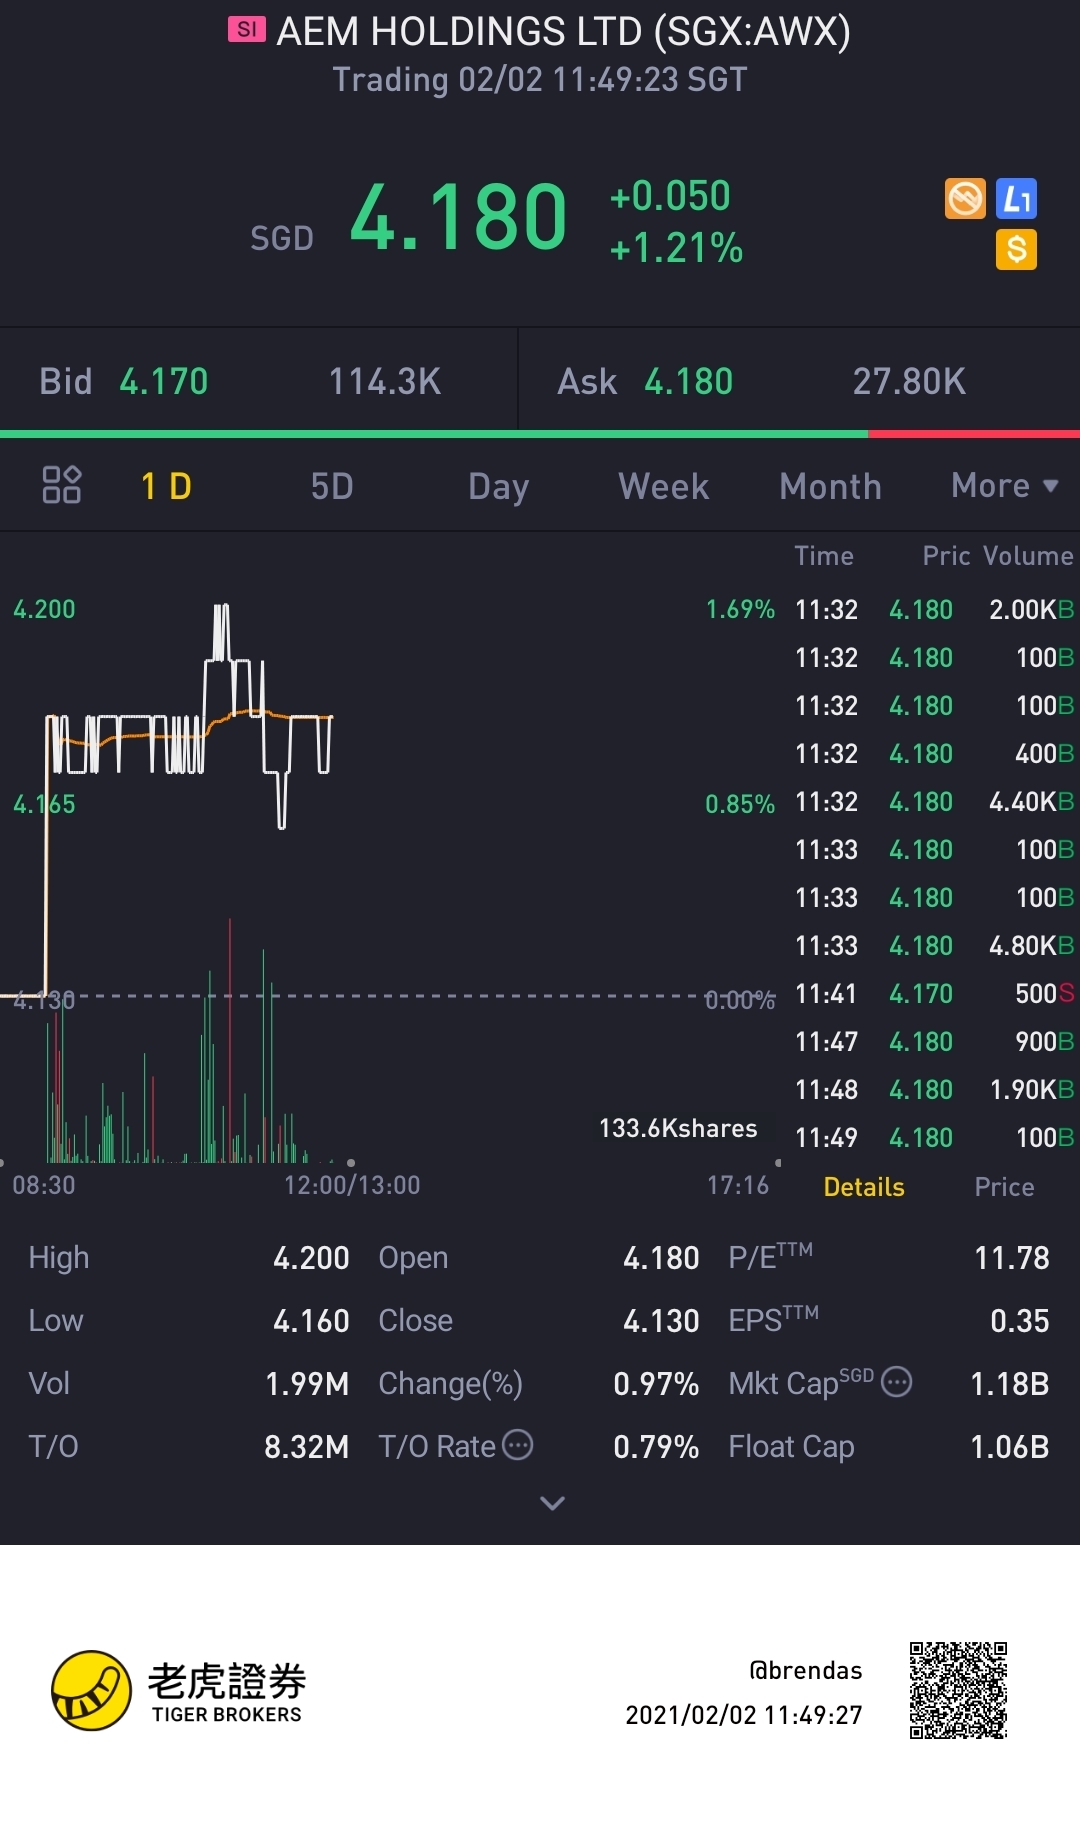
Task: Switch to the Month chart tab
Action: (830, 486)
